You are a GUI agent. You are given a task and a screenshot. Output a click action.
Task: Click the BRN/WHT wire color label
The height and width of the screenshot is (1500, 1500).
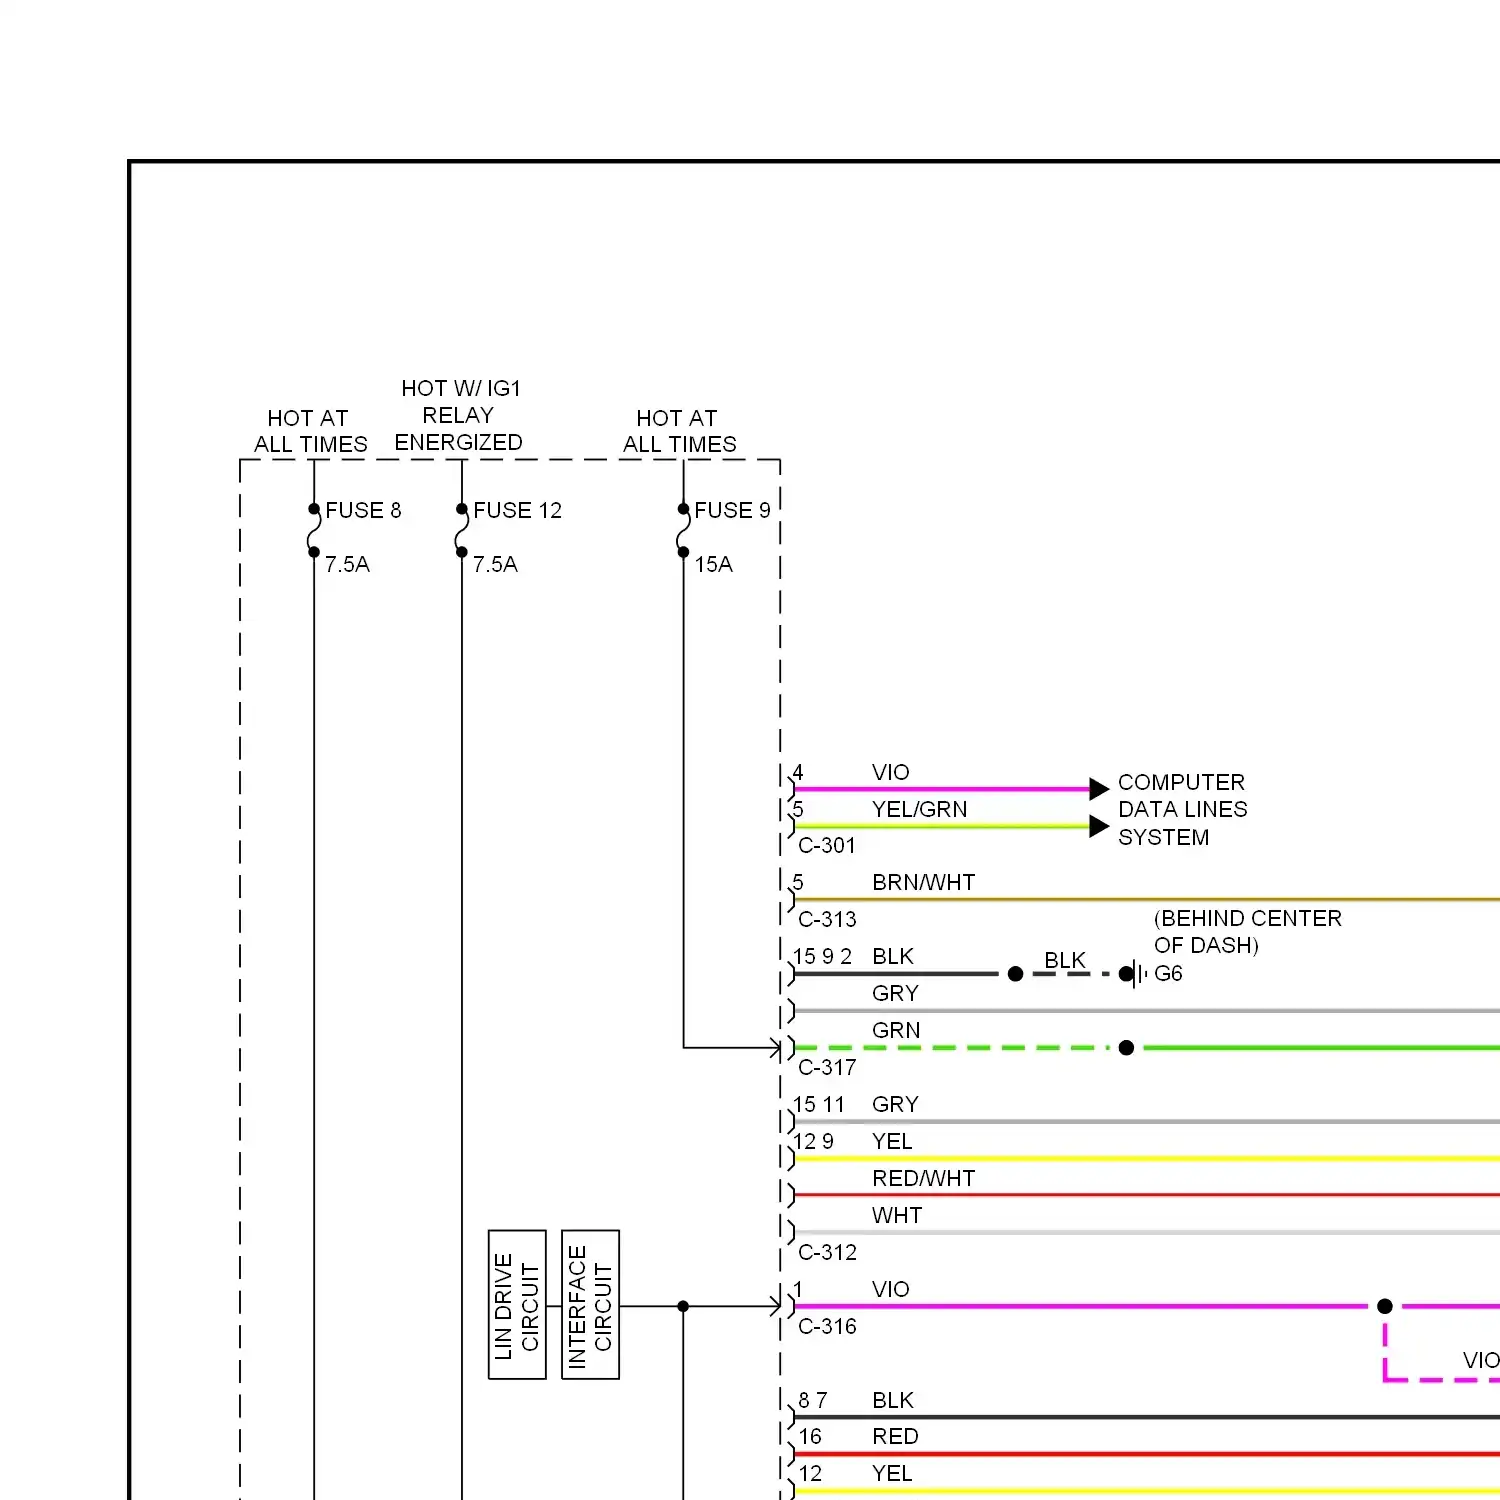923,882
